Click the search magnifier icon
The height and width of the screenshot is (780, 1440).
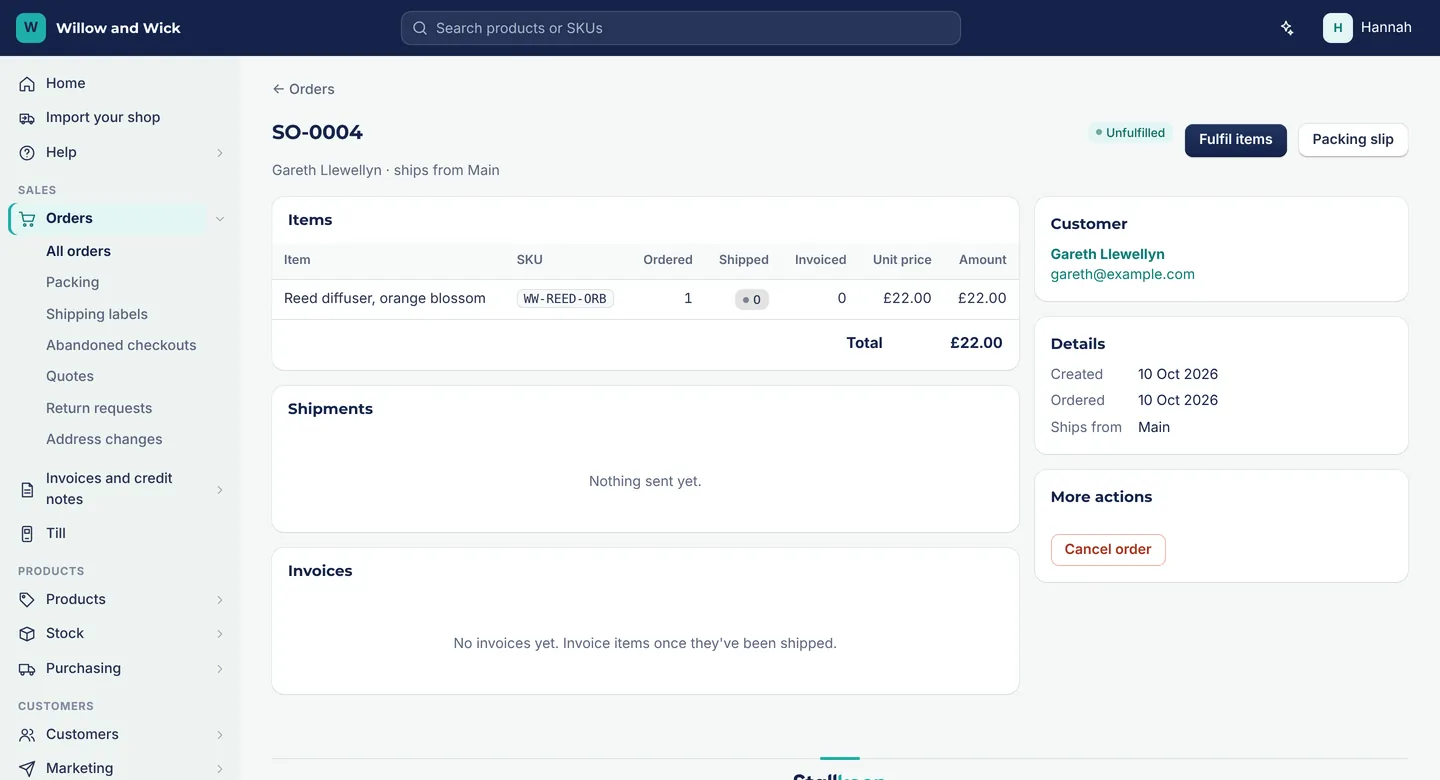tap(420, 28)
